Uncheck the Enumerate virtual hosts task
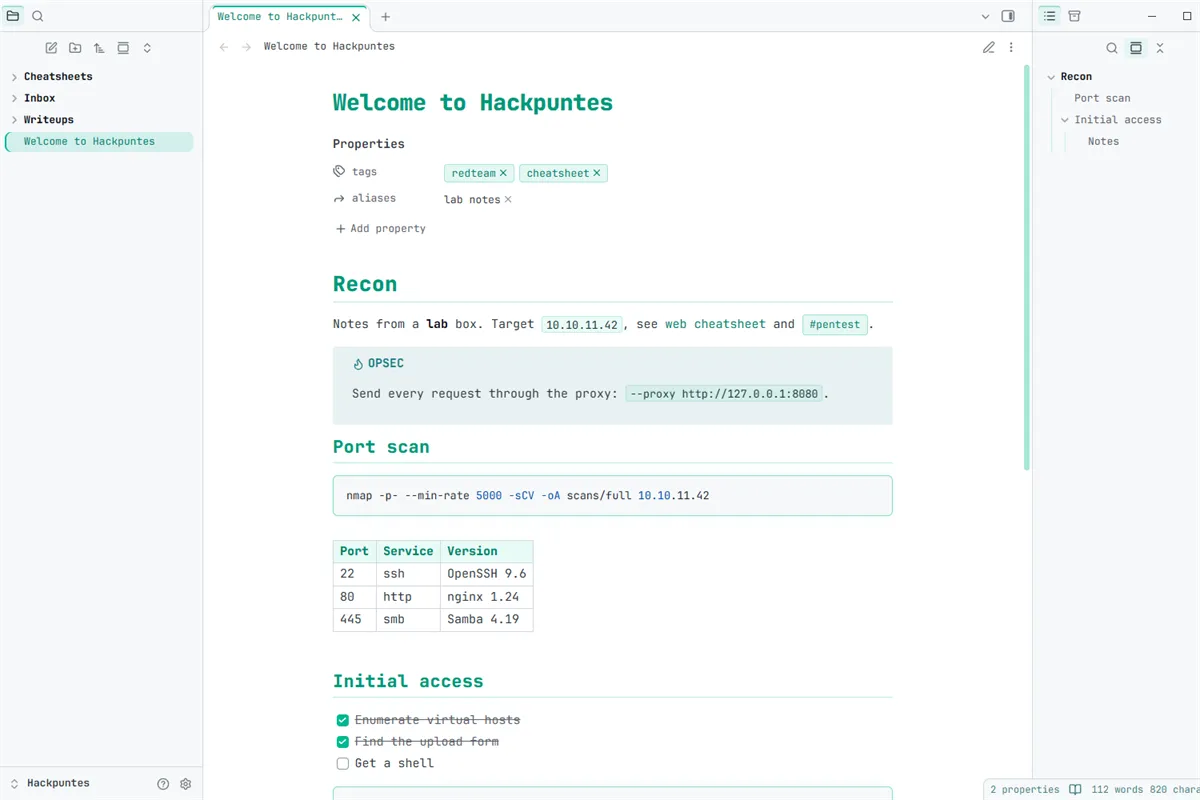This screenshot has height=800, width=1200. [343, 720]
